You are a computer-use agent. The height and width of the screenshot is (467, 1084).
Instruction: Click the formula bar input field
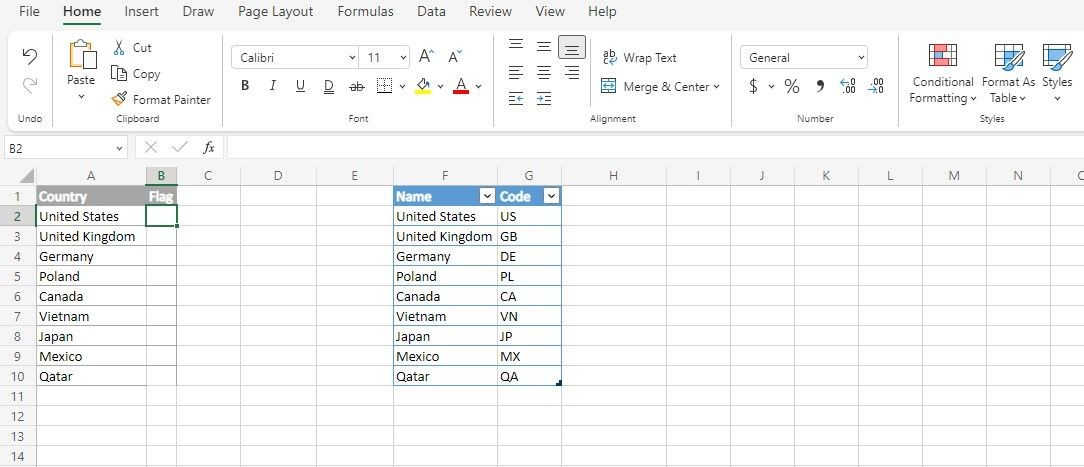pos(655,148)
